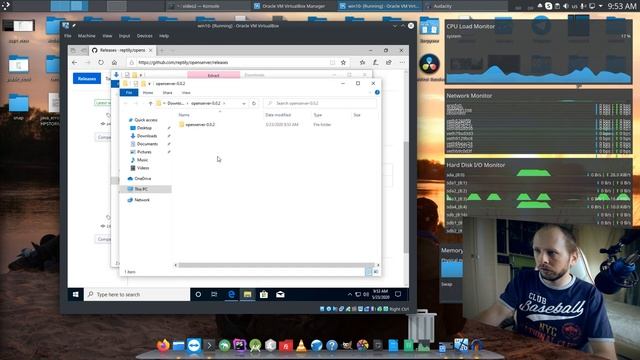640x360 pixels.
Task: Launch PhpStorm from the bottom dock
Action: click(240, 346)
